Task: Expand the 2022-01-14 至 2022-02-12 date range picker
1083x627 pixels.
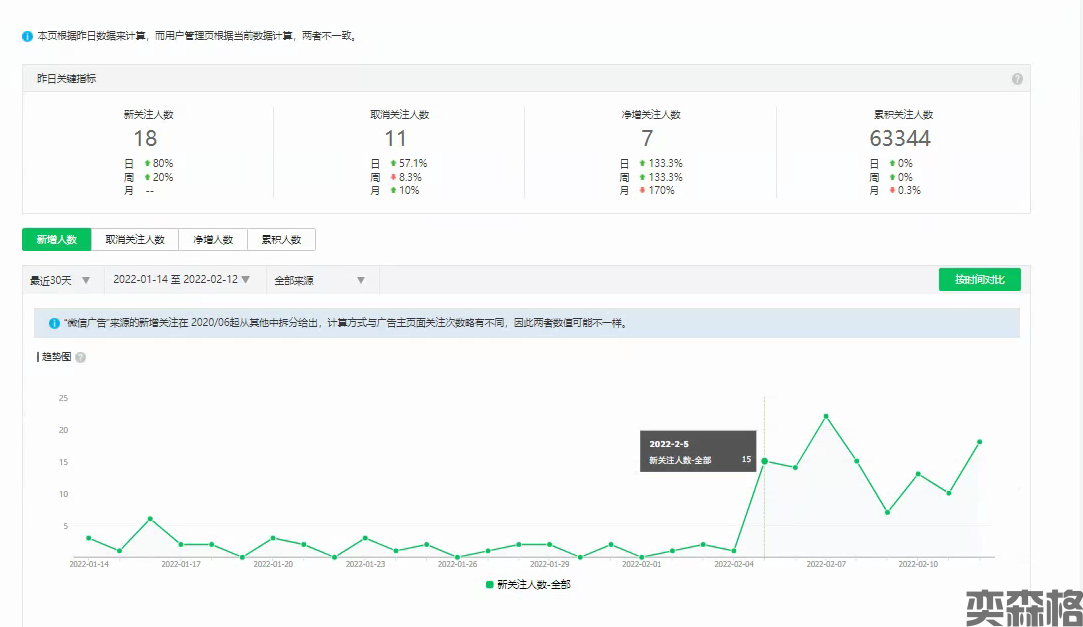Action: pyautogui.click(x=181, y=280)
